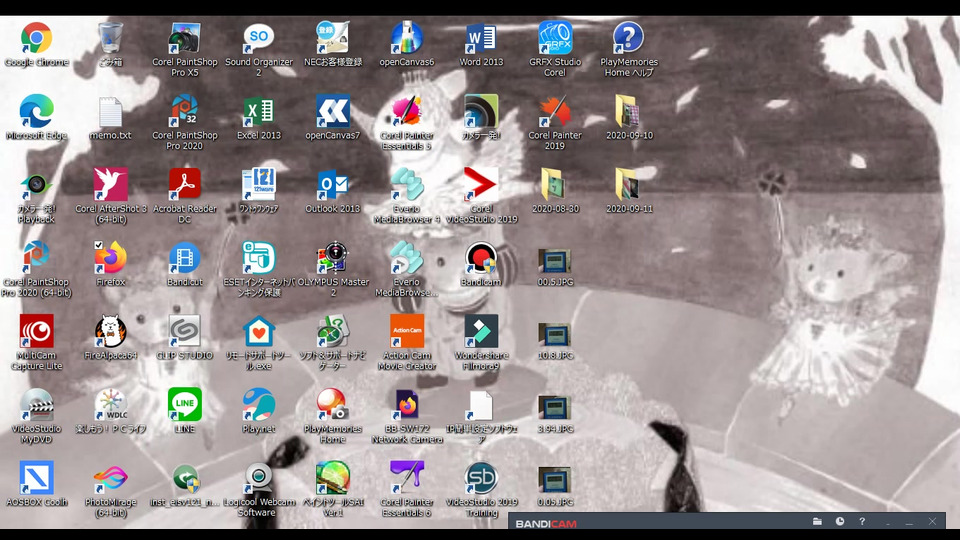Open PhotoMirage (64-bit)

[x=110, y=479]
